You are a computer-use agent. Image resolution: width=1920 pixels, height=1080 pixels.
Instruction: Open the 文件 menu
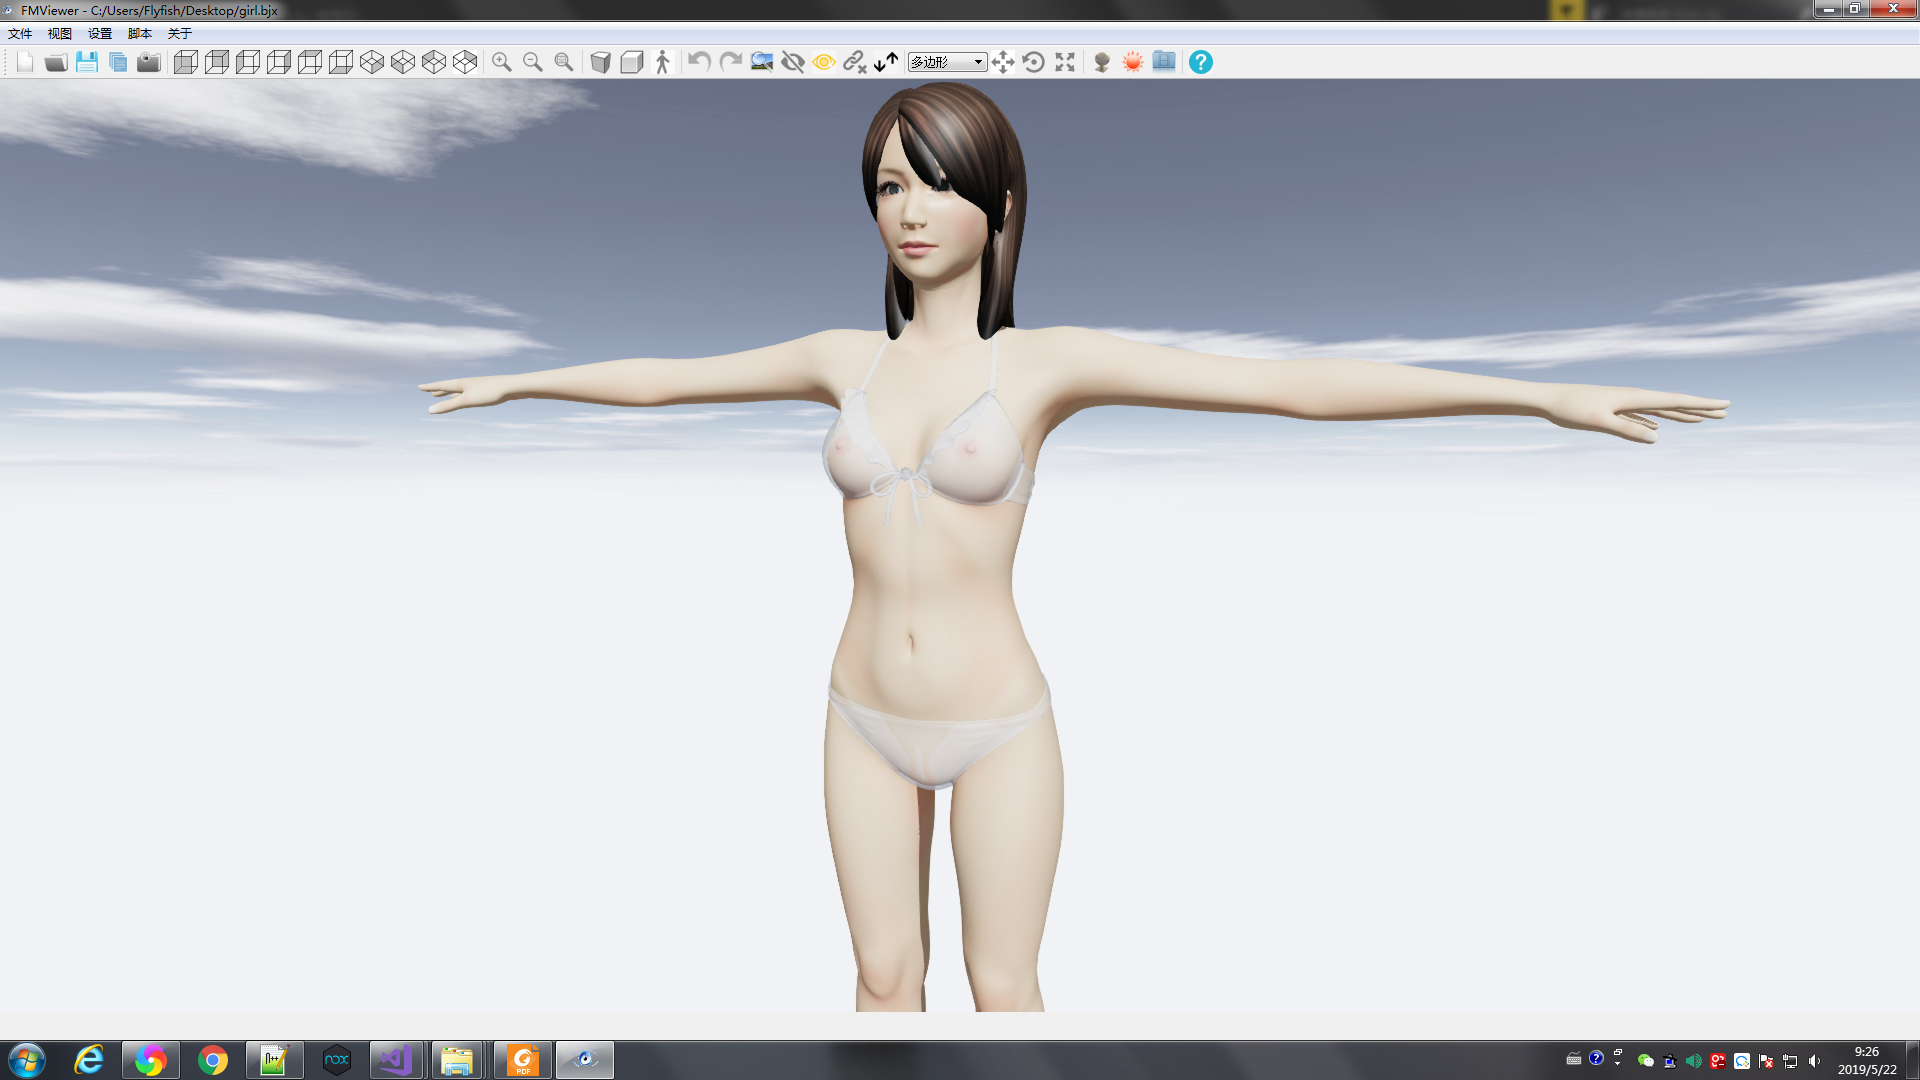(x=20, y=34)
